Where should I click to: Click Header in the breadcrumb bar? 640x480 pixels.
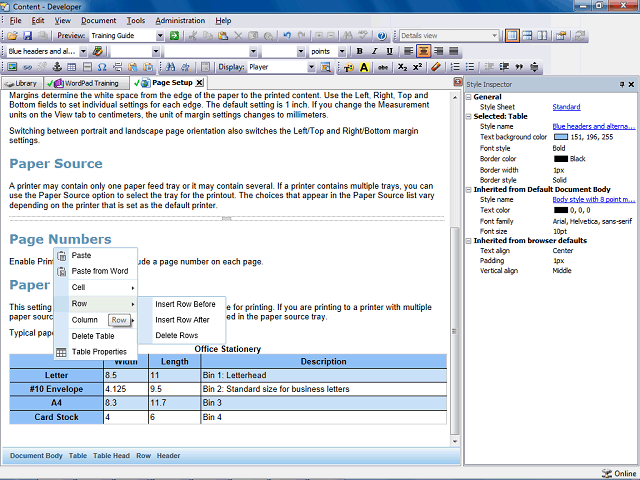(x=168, y=456)
